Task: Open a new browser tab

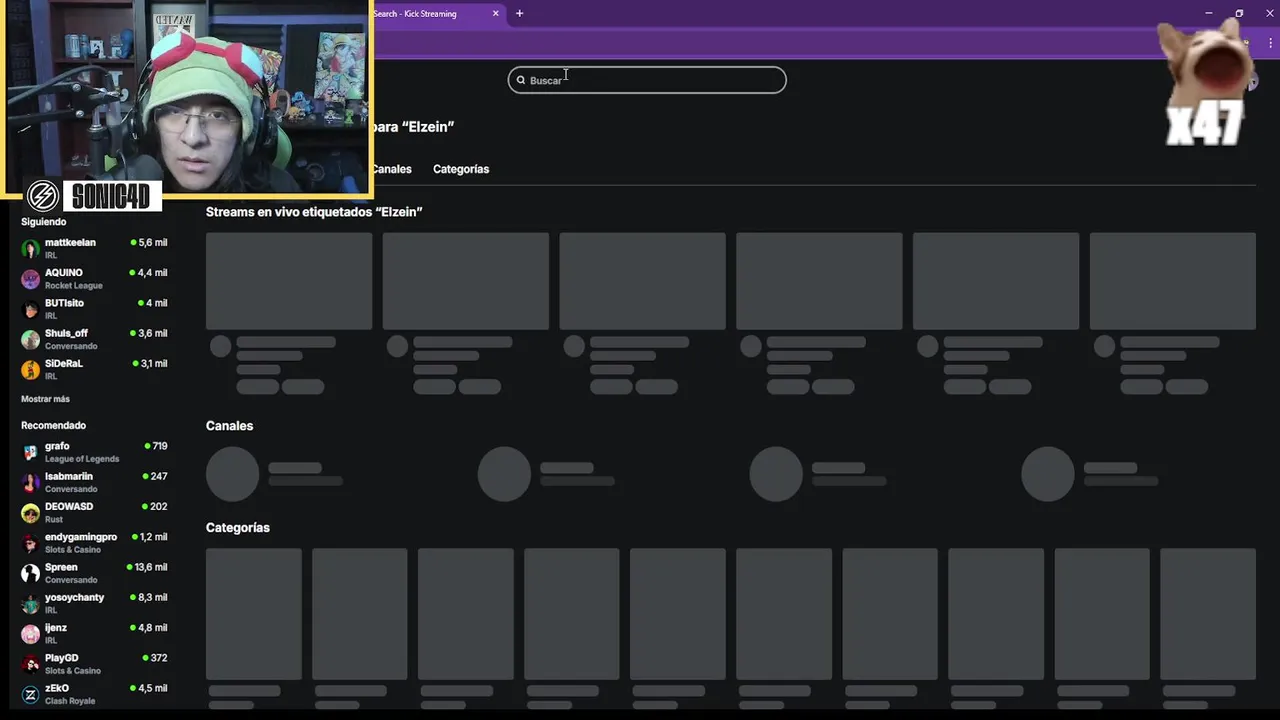Action: 519,13
